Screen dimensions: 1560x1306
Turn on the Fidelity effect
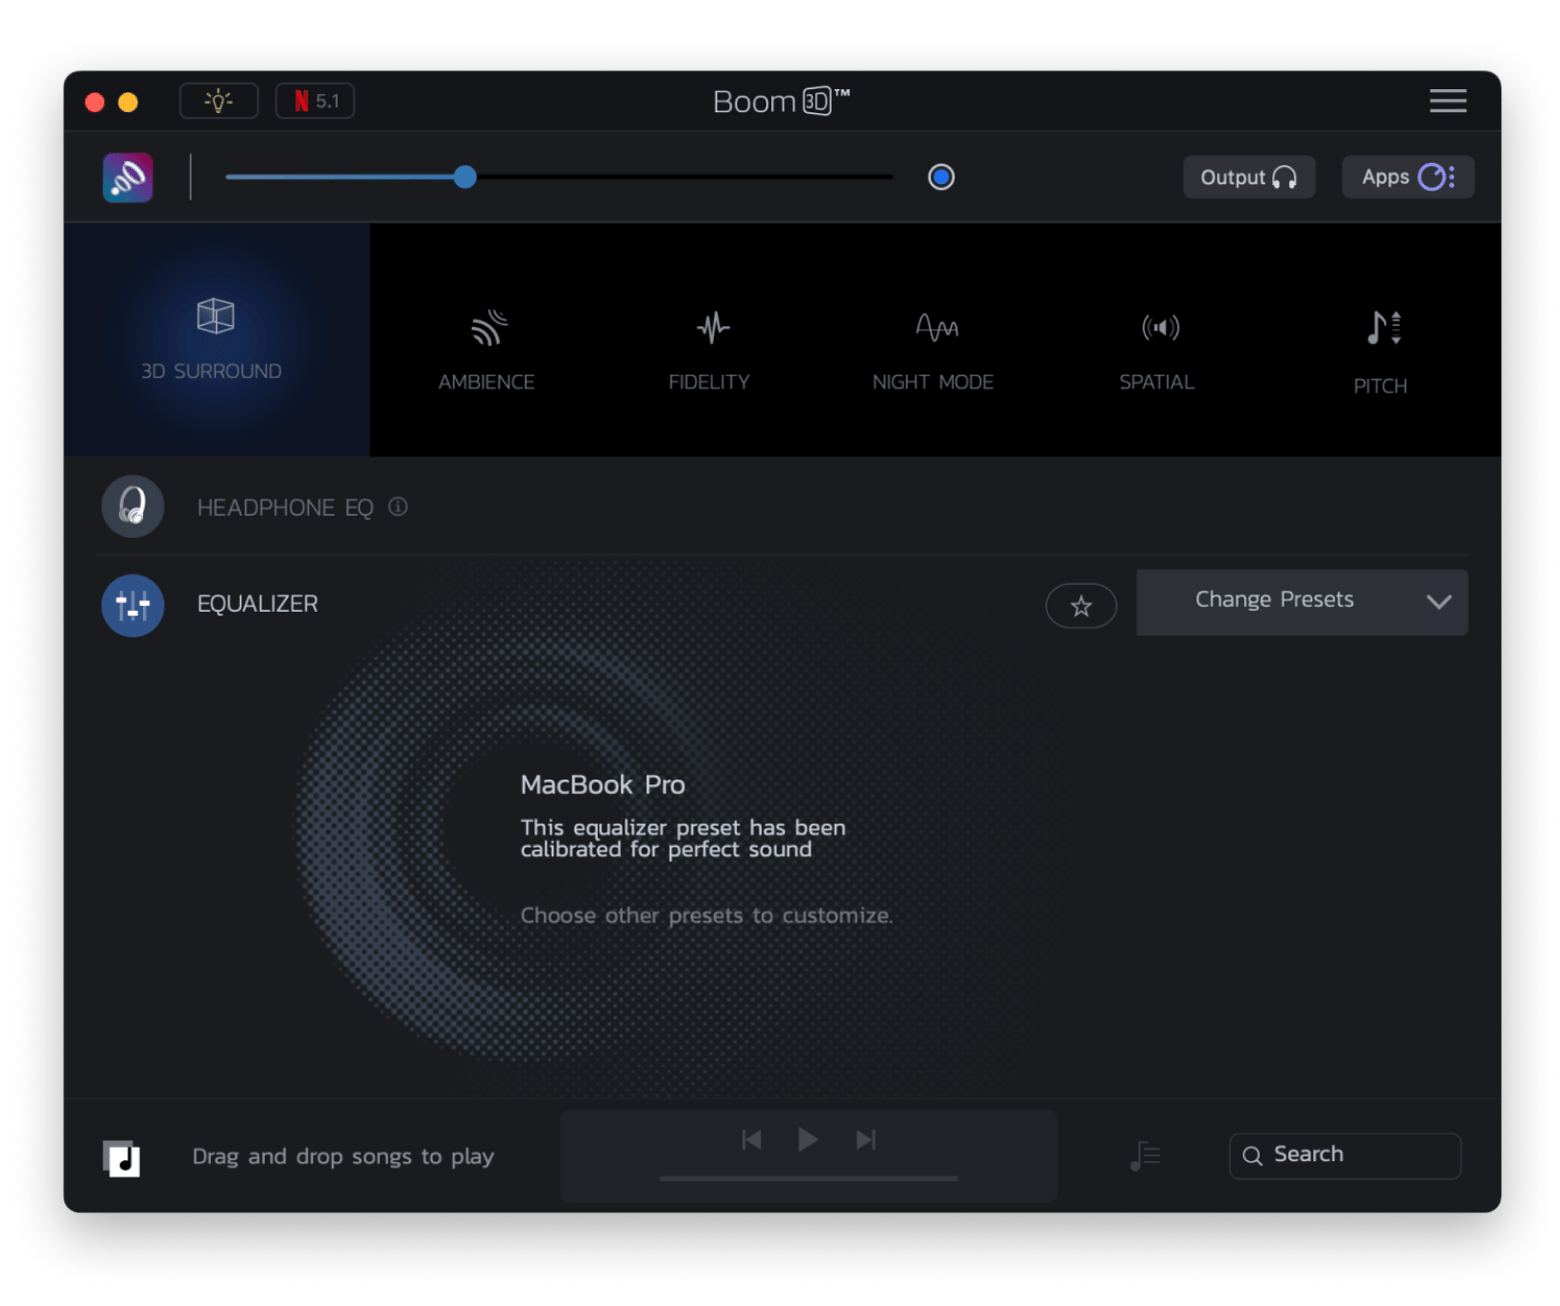[710, 350]
